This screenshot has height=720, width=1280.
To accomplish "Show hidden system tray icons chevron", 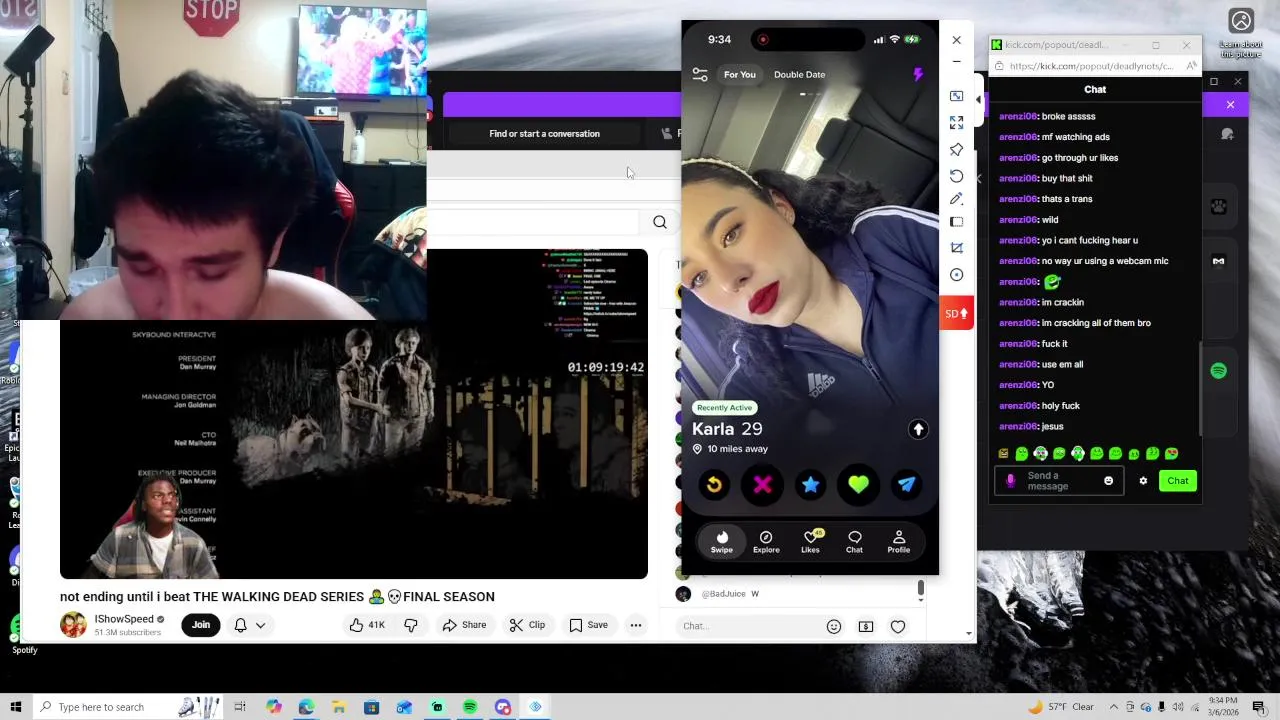I will pyautogui.click(x=1114, y=707).
